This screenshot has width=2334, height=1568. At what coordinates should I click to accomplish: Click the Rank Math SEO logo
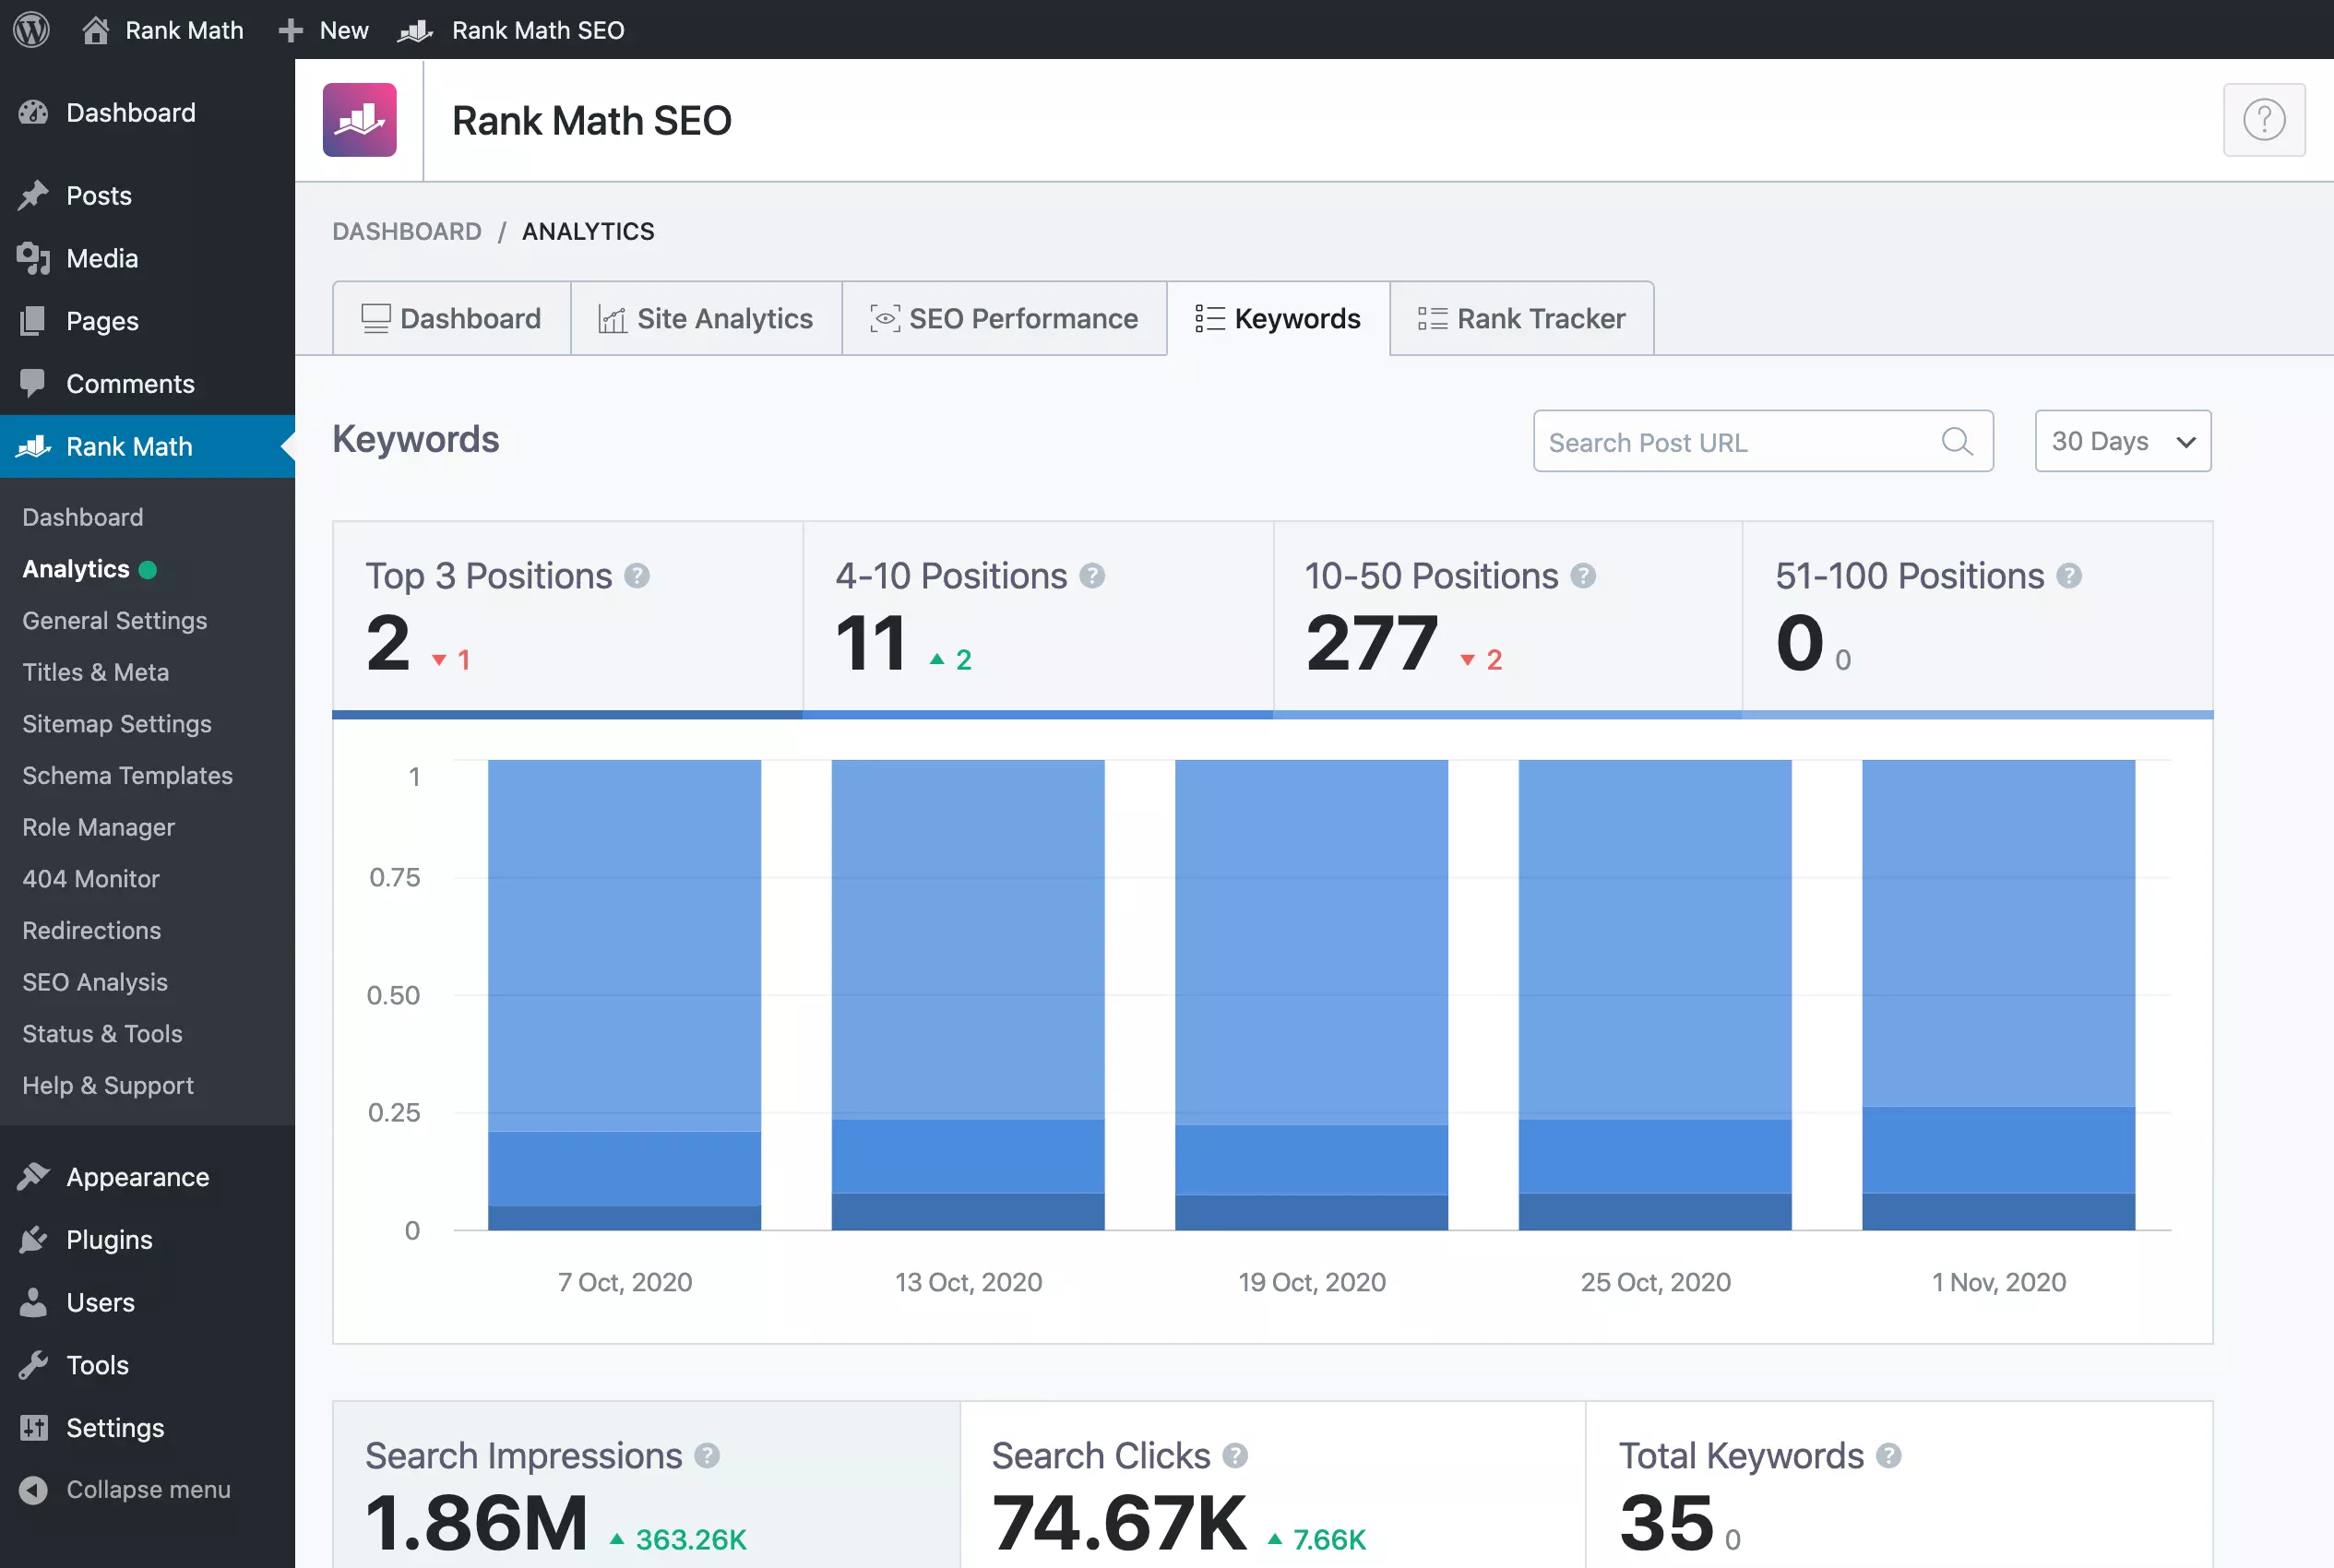point(359,120)
